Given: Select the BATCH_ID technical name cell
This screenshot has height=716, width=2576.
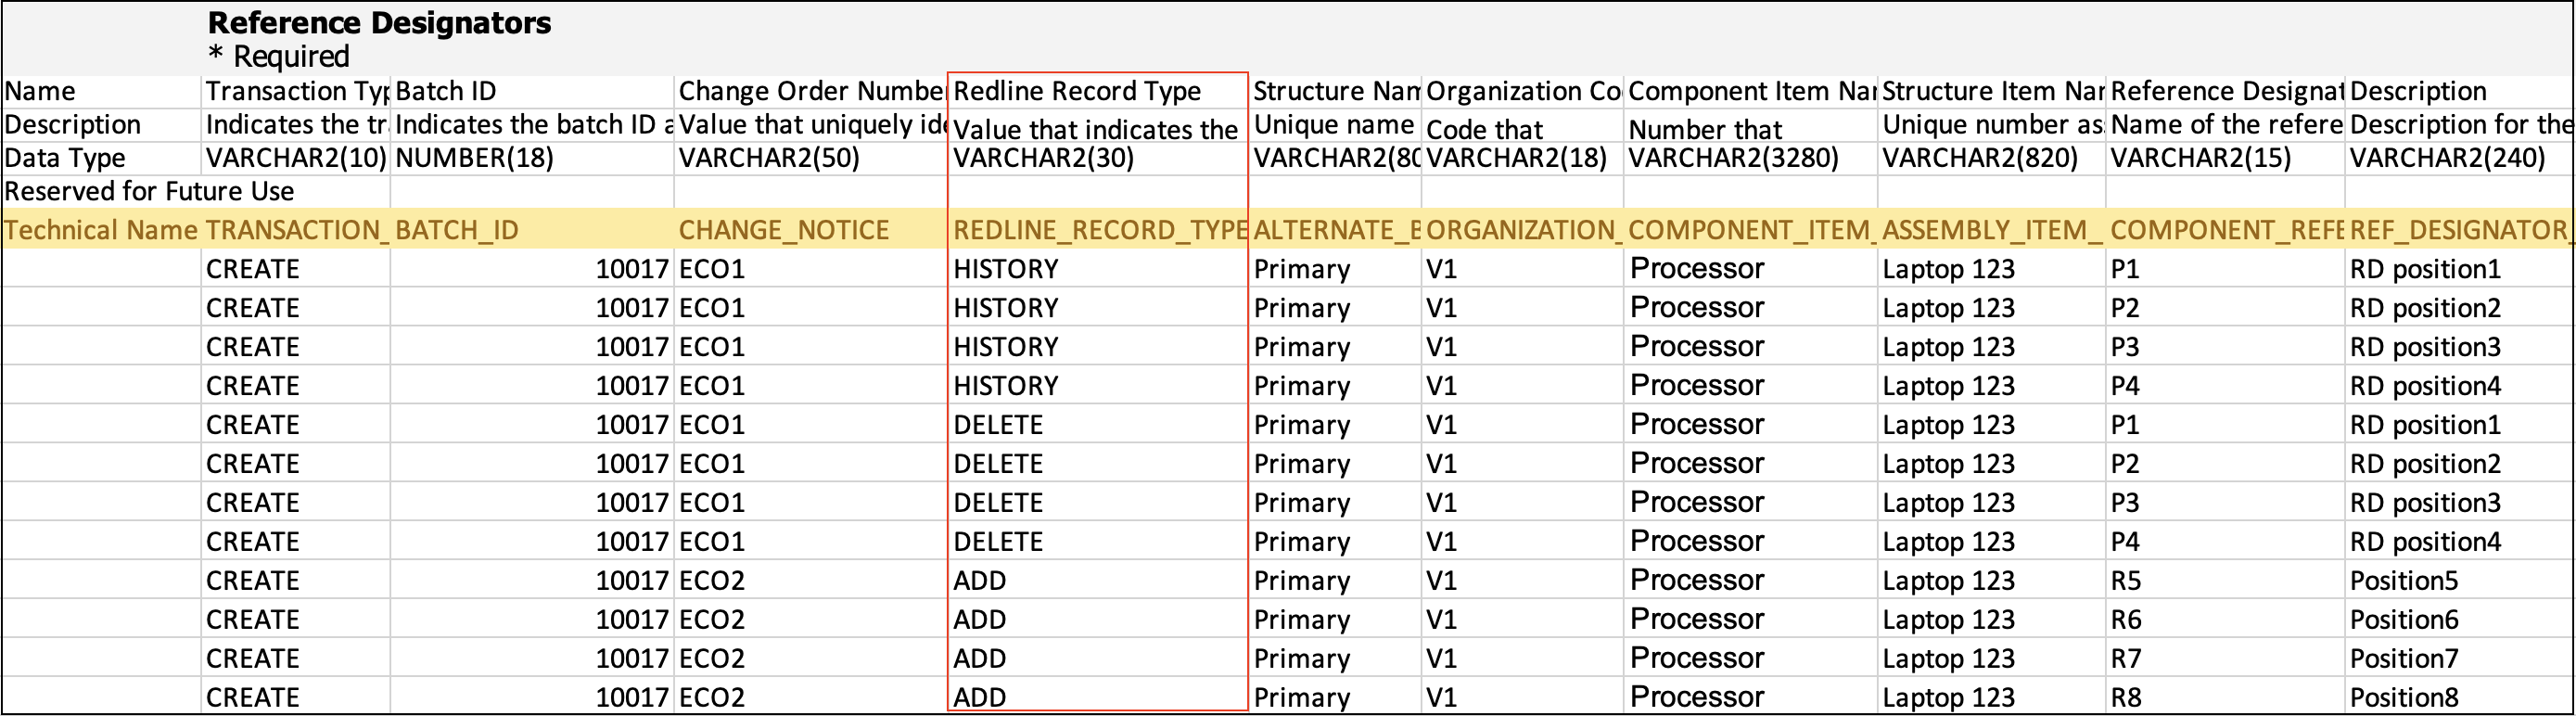Looking at the screenshot, I should pos(532,230).
